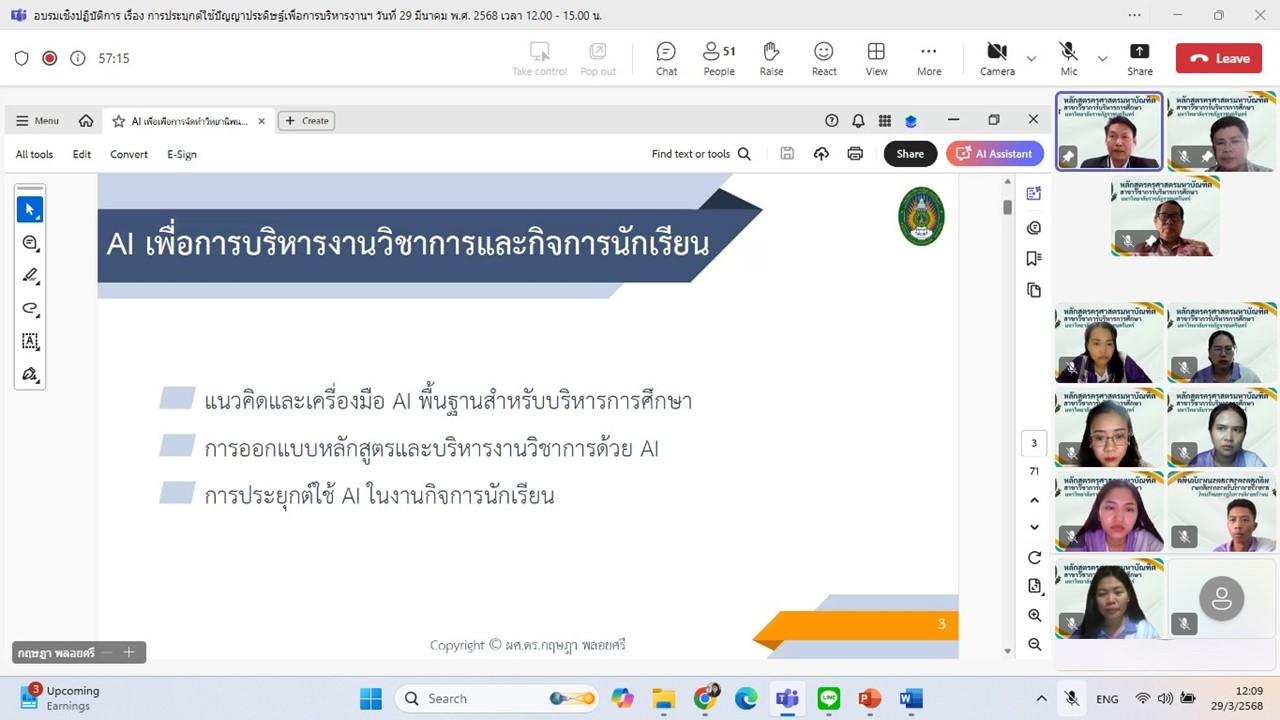The width and height of the screenshot is (1280, 720).
Task: Open Acrobat notifications bell
Action: click(x=858, y=121)
